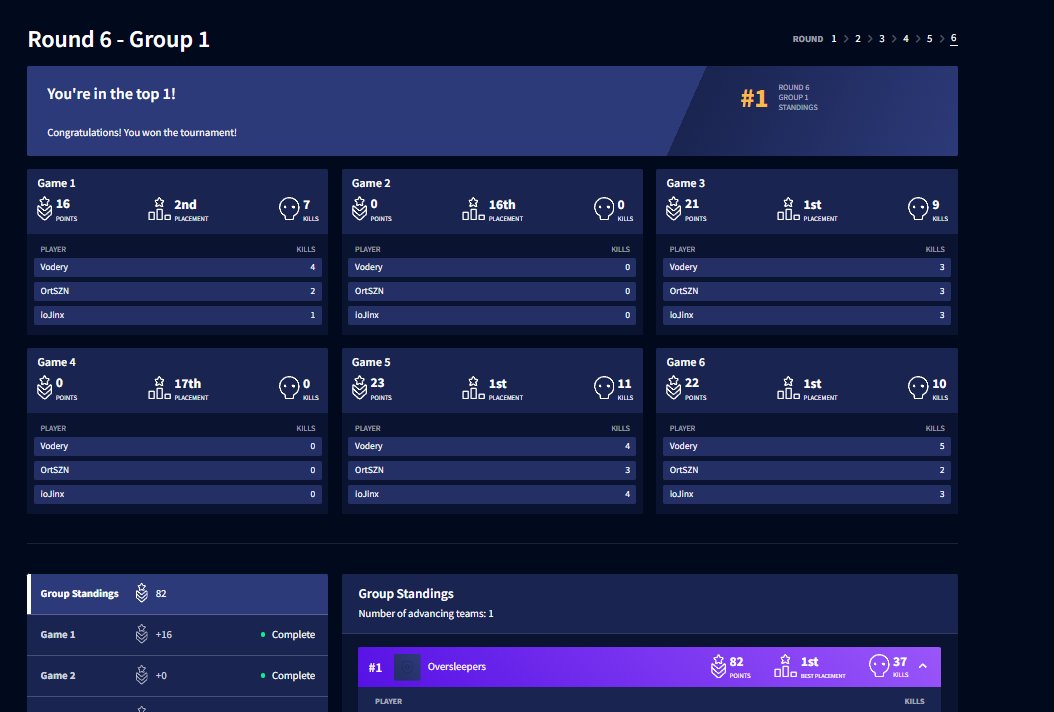Click the Oversleepers team avatar thumbnail
Viewport: 1054px width, 712px height.
point(407,667)
